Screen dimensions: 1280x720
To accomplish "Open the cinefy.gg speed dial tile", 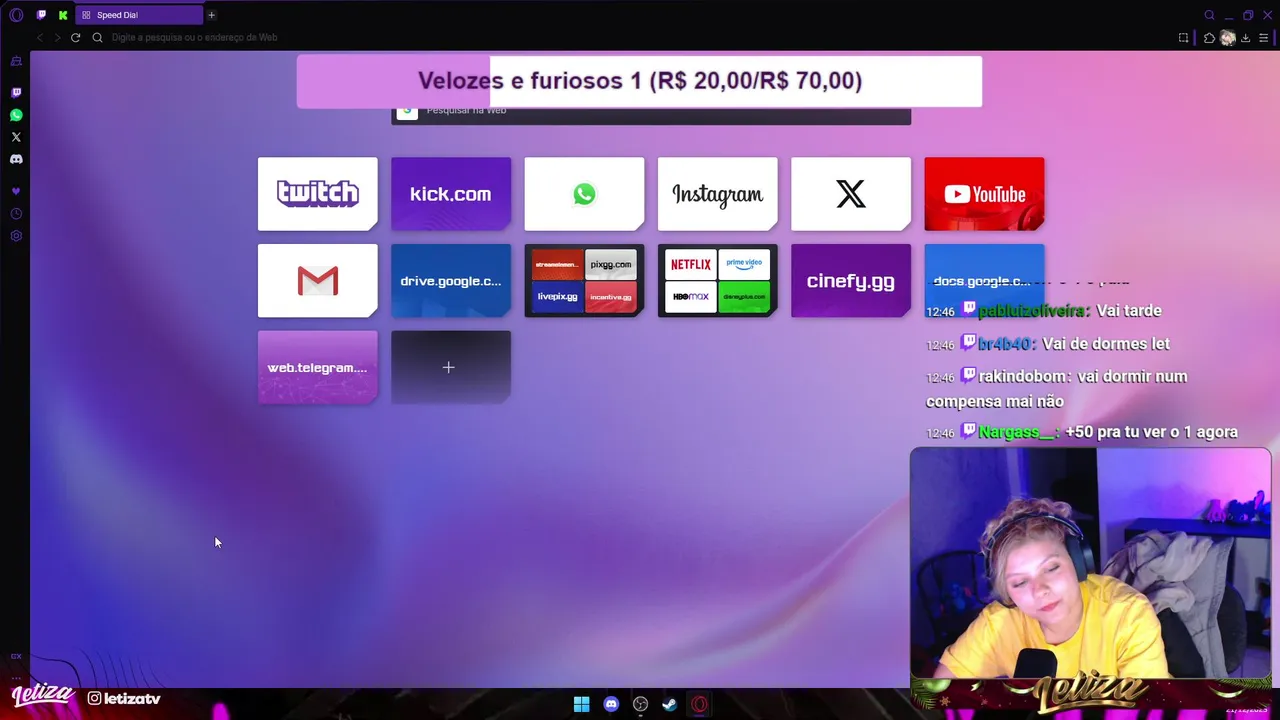I will point(851,281).
